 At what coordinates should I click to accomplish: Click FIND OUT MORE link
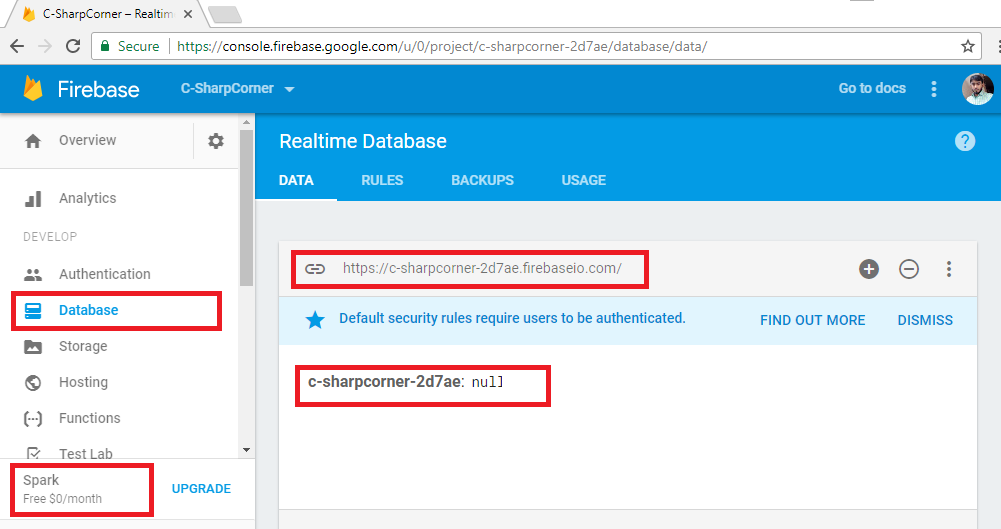point(812,320)
